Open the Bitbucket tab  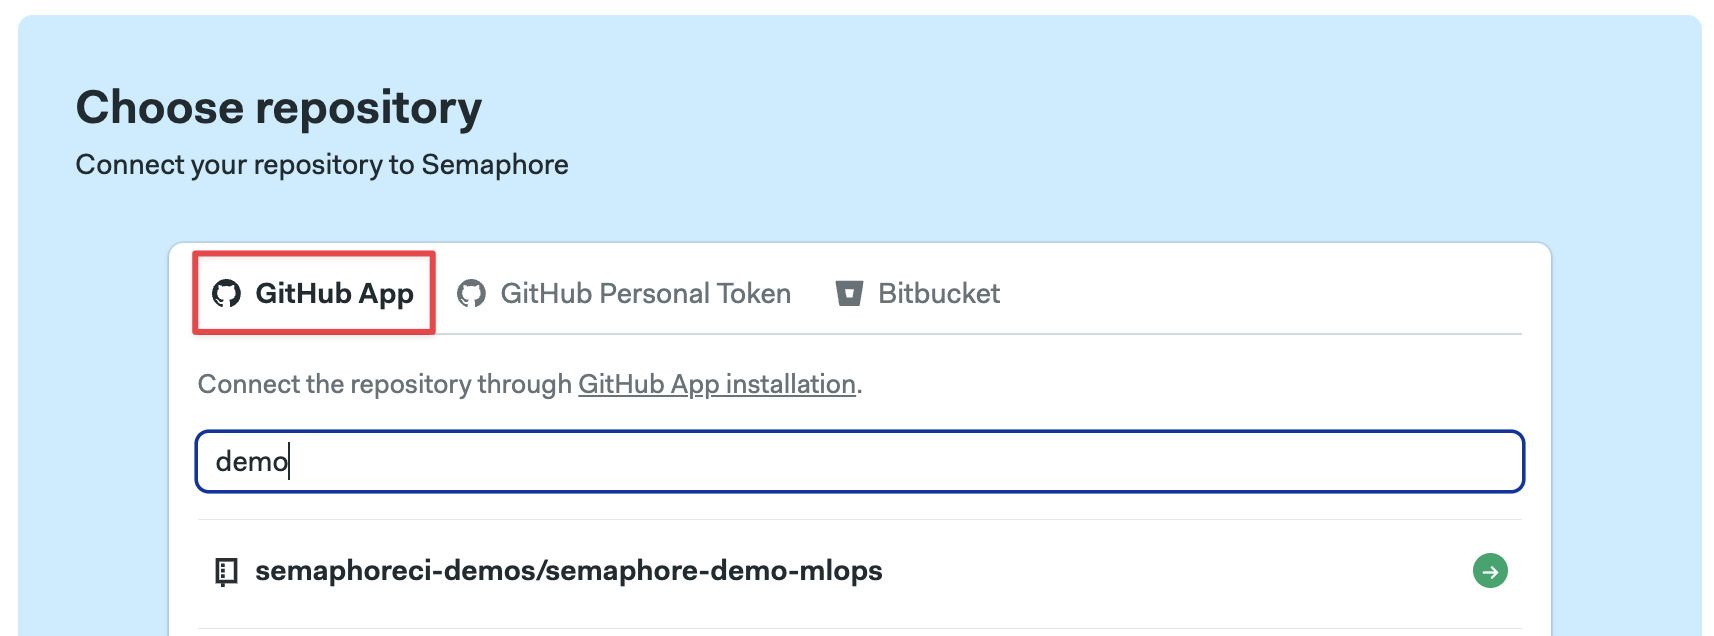click(917, 293)
